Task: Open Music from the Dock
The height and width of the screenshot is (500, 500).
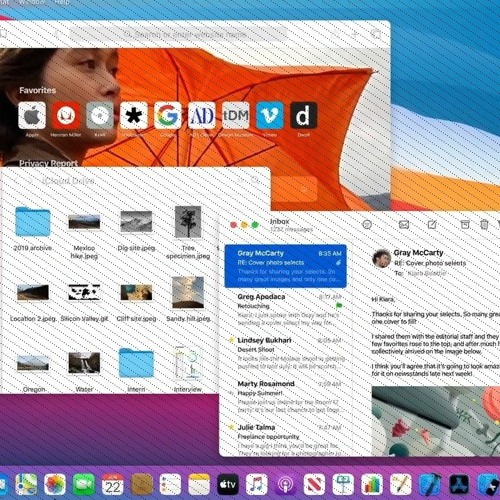Action: [256, 484]
